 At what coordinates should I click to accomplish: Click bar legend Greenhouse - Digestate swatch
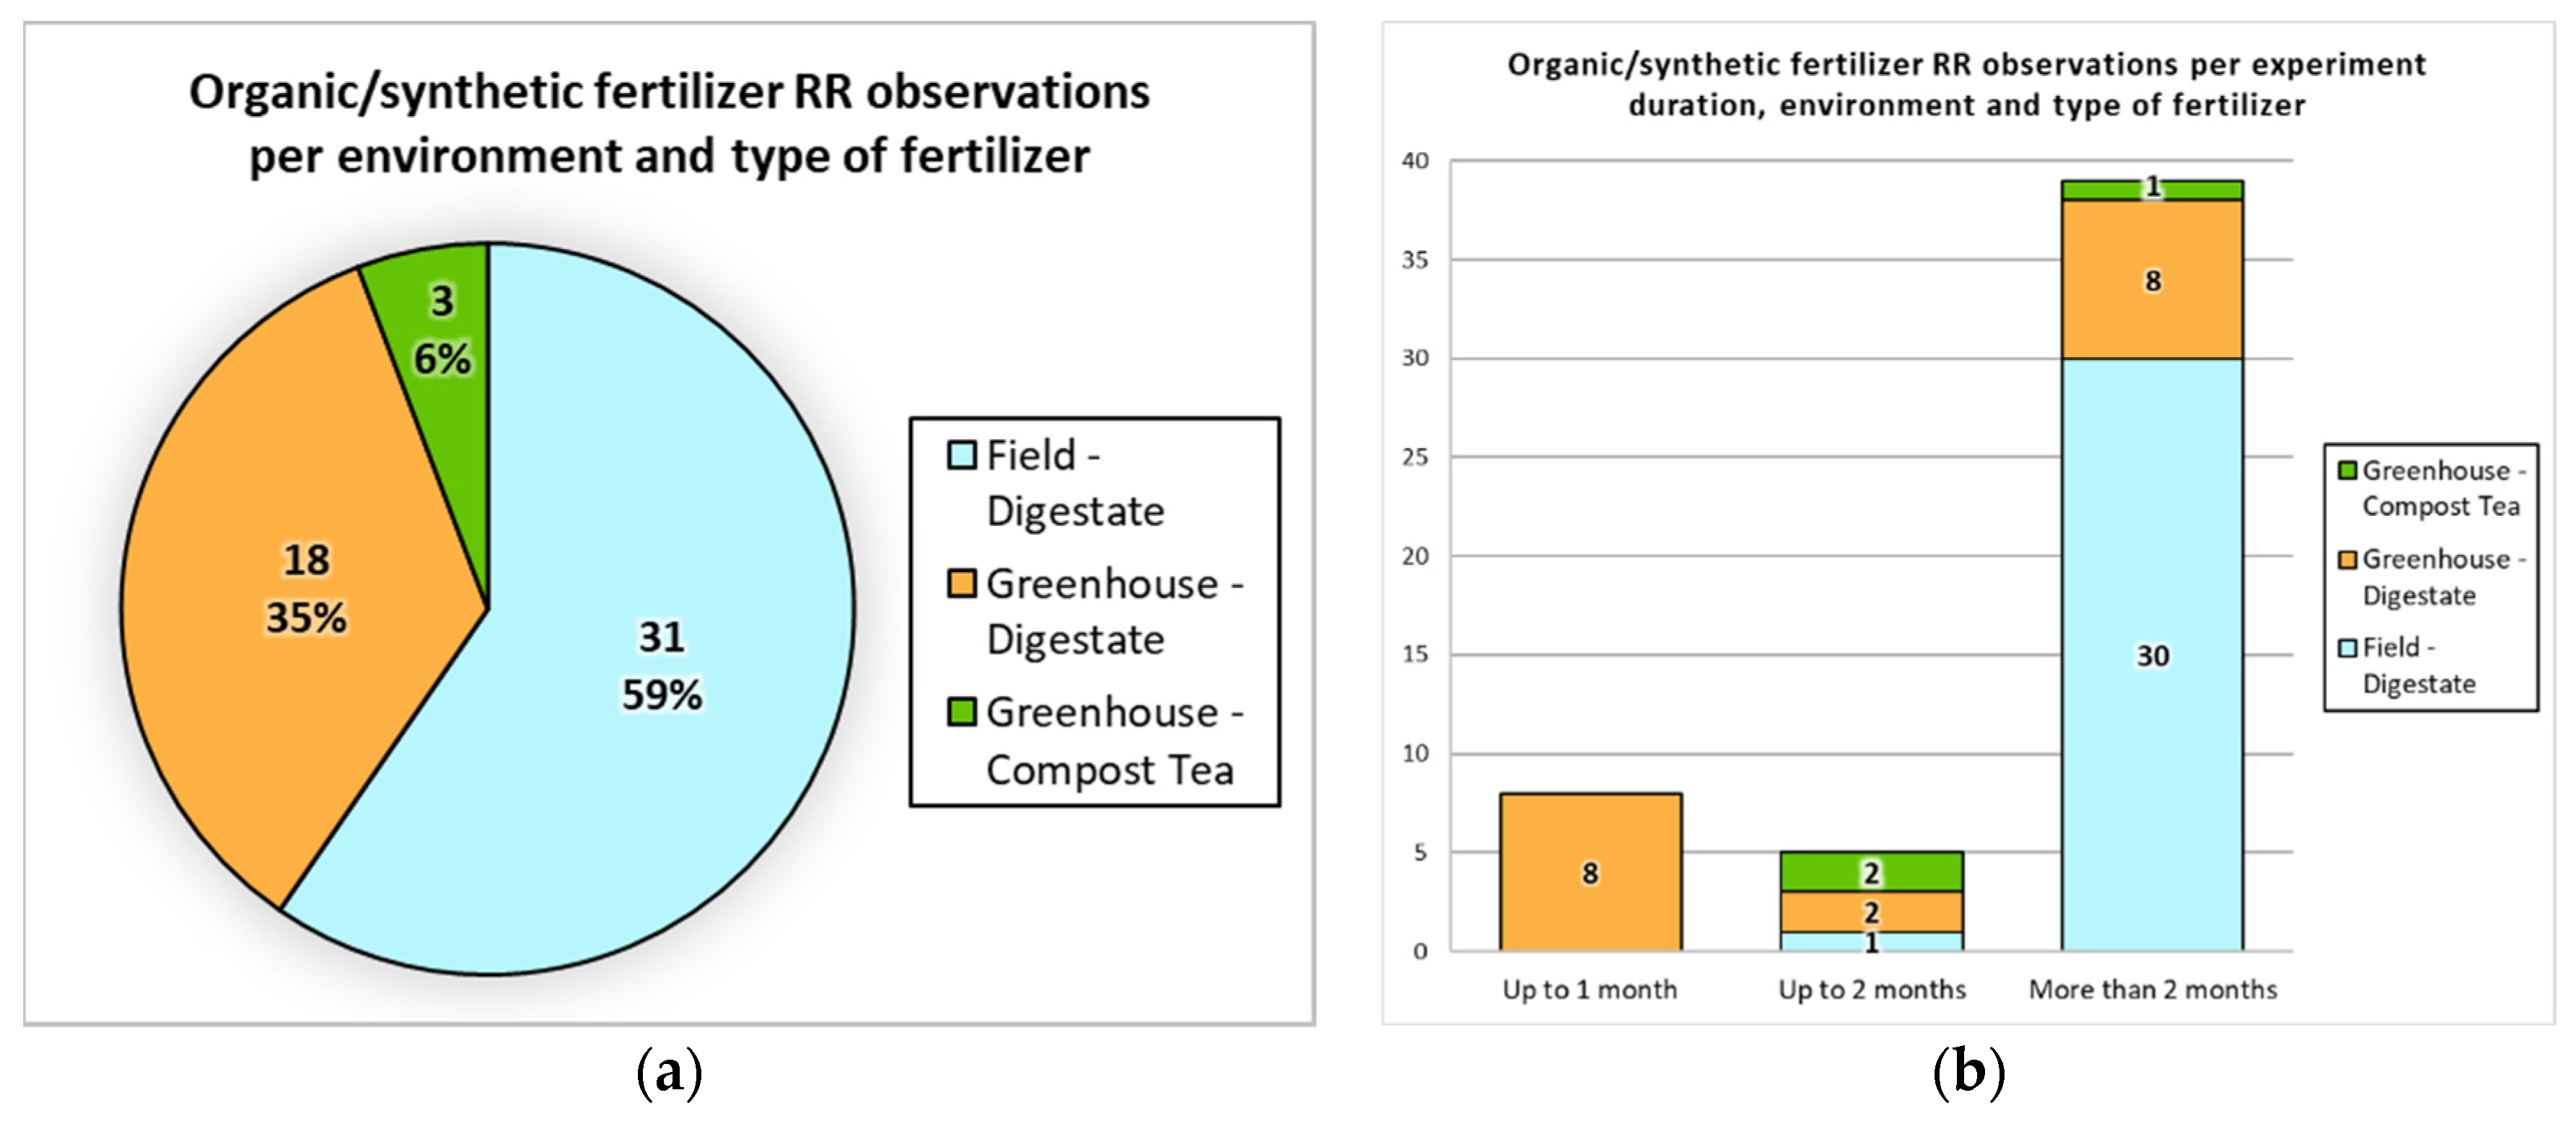pos(2347,559)
